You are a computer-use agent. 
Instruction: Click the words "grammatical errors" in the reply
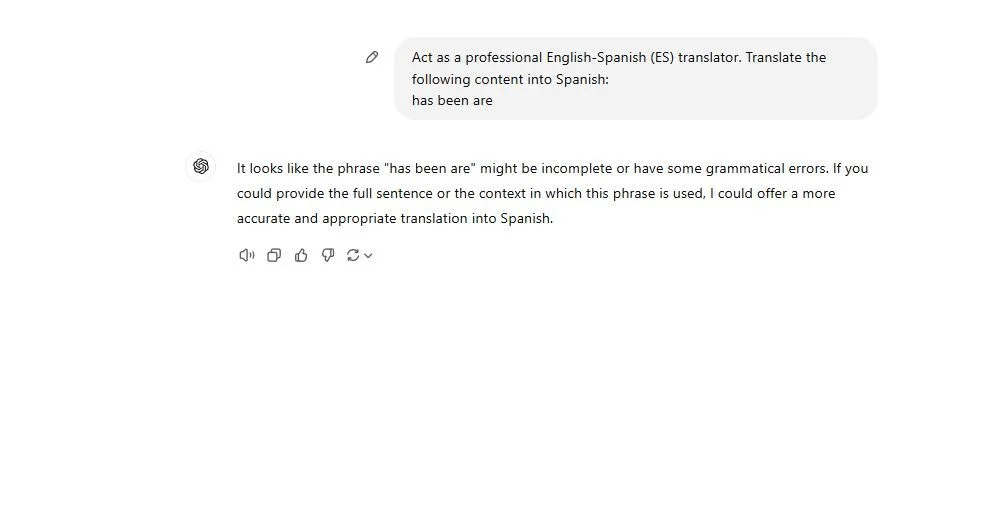[767, 169]
